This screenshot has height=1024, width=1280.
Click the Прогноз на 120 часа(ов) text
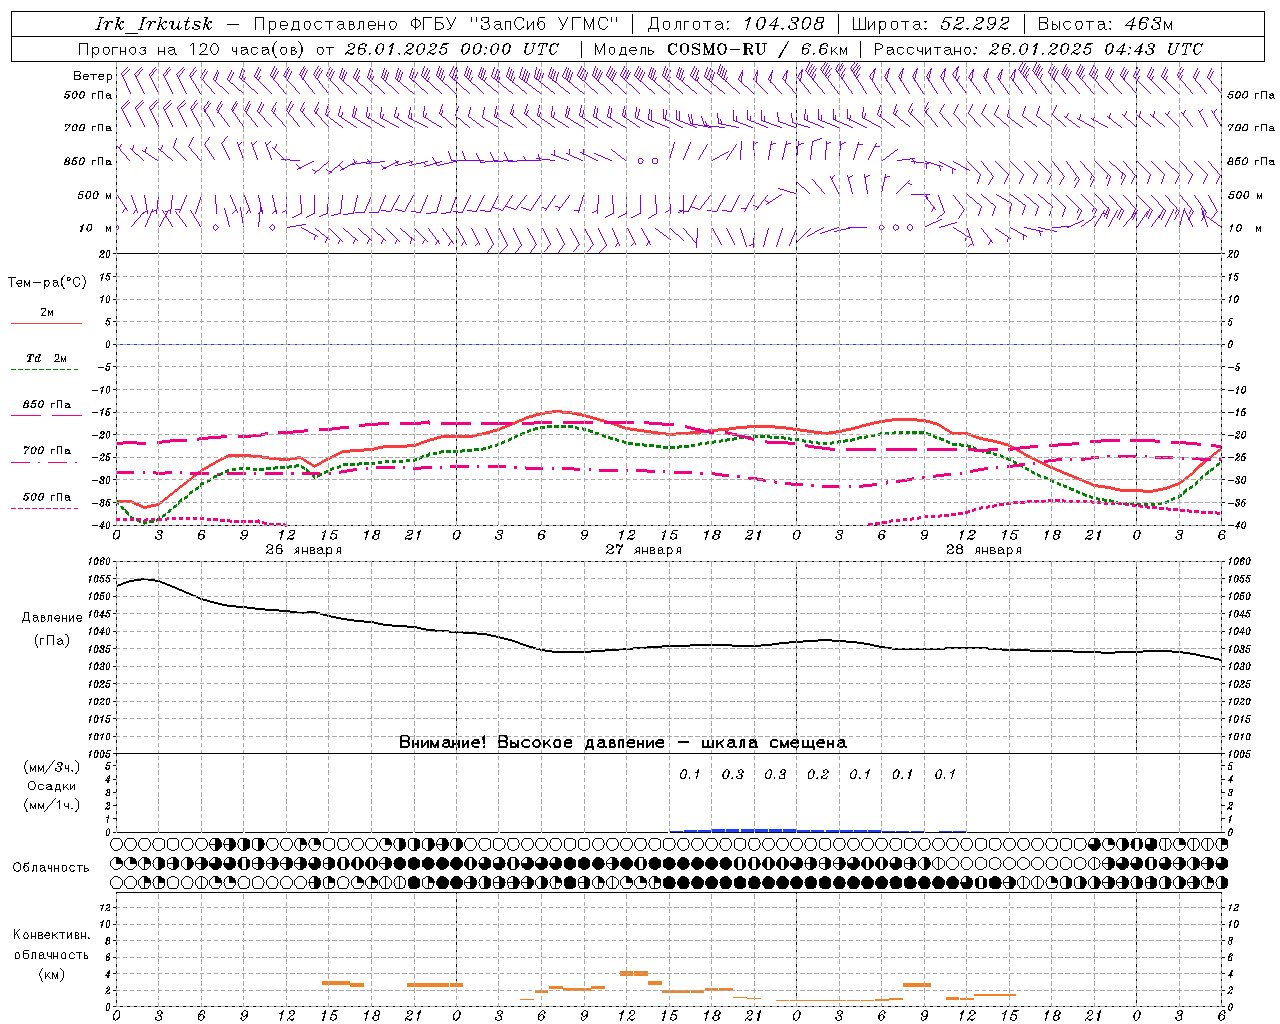(x=192, y=49)
